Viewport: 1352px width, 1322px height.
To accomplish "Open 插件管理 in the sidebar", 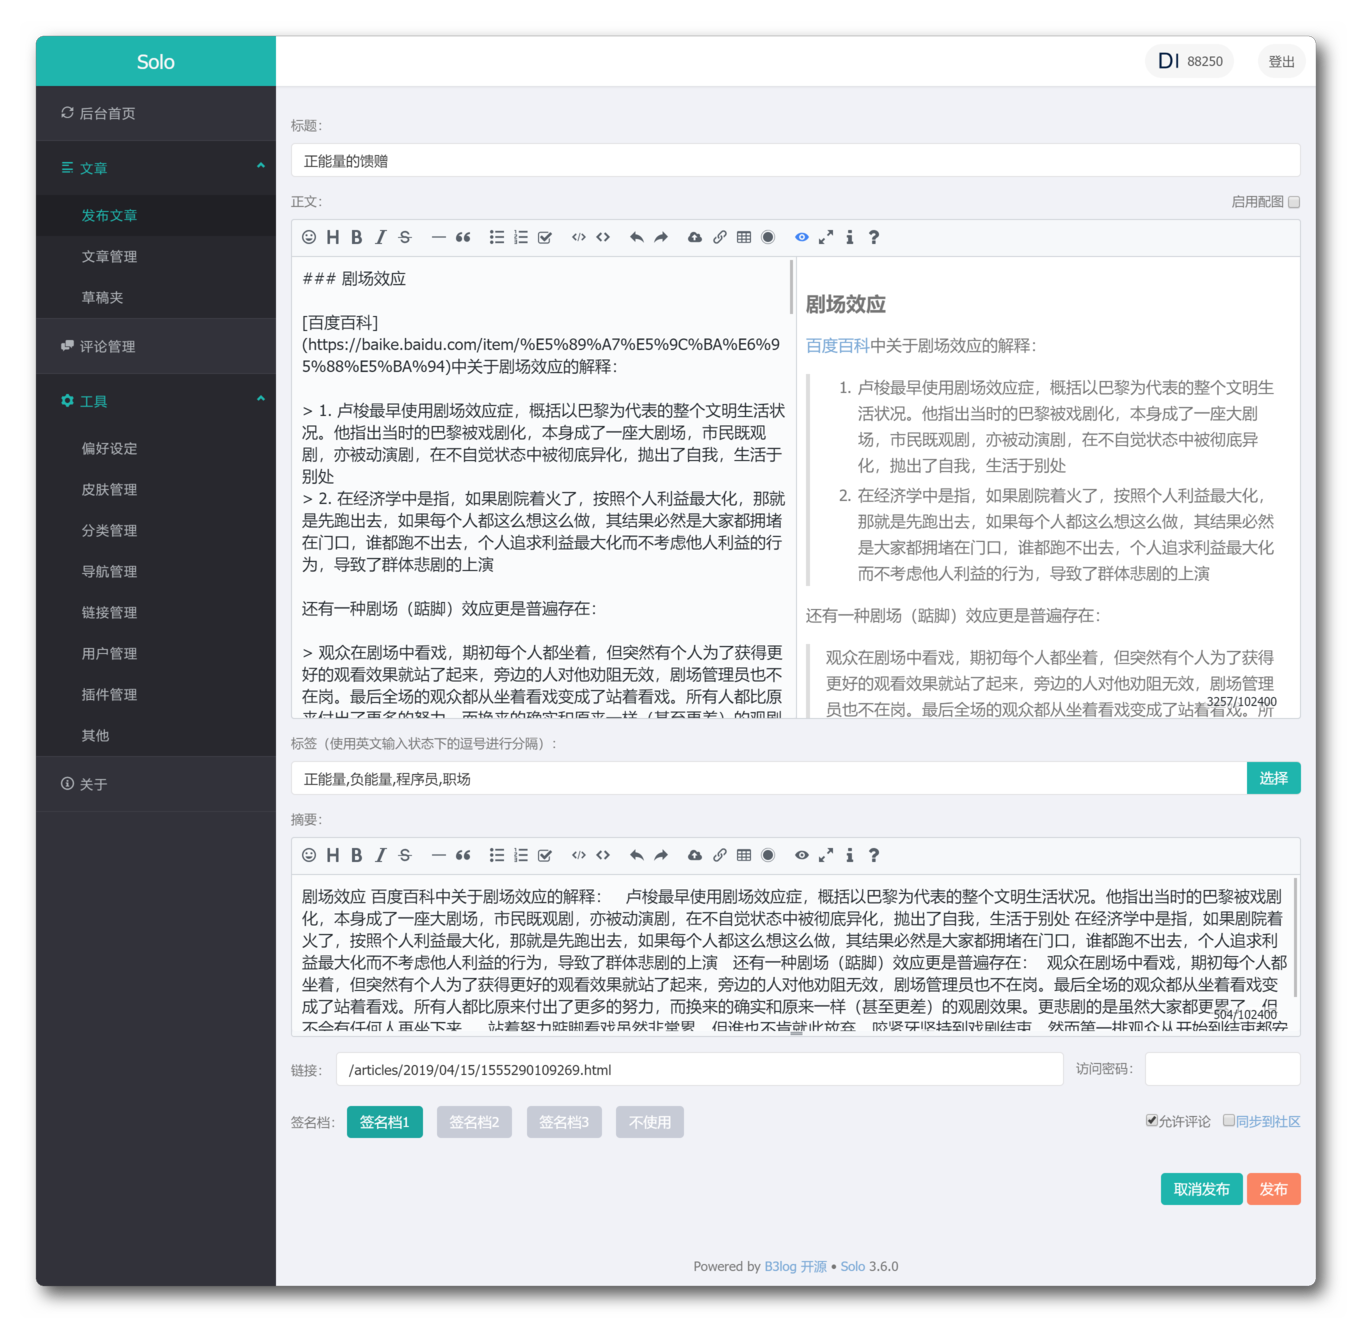I will [156, 694].
